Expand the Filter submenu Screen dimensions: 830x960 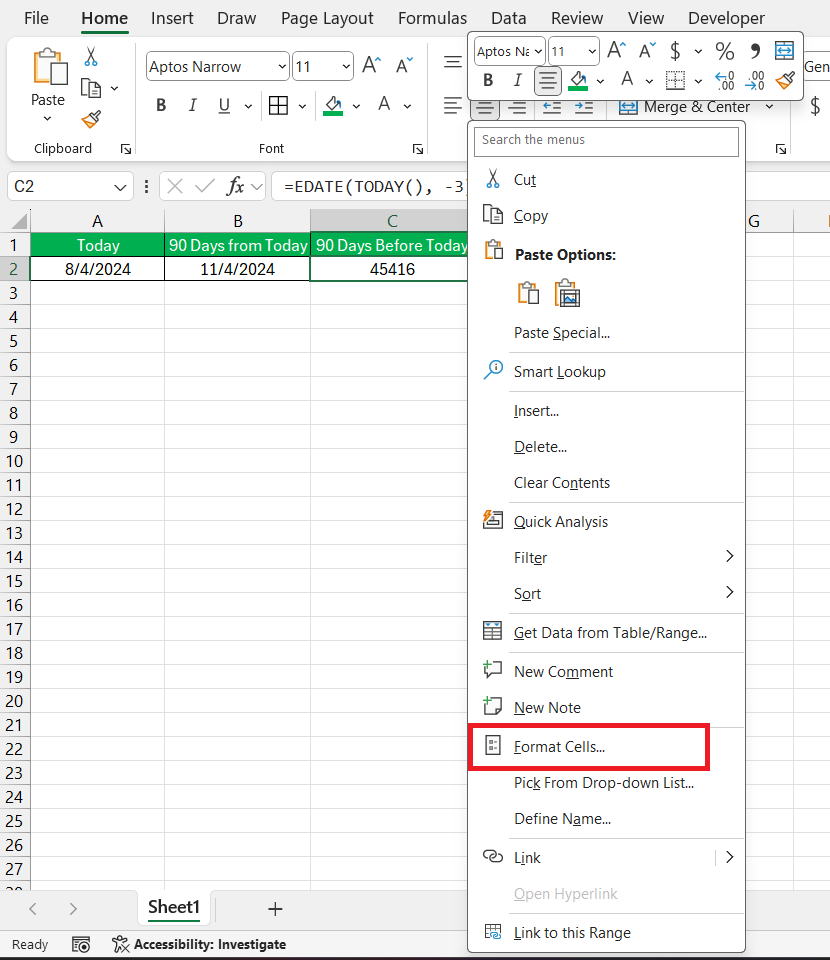click(x=729, y=556)
